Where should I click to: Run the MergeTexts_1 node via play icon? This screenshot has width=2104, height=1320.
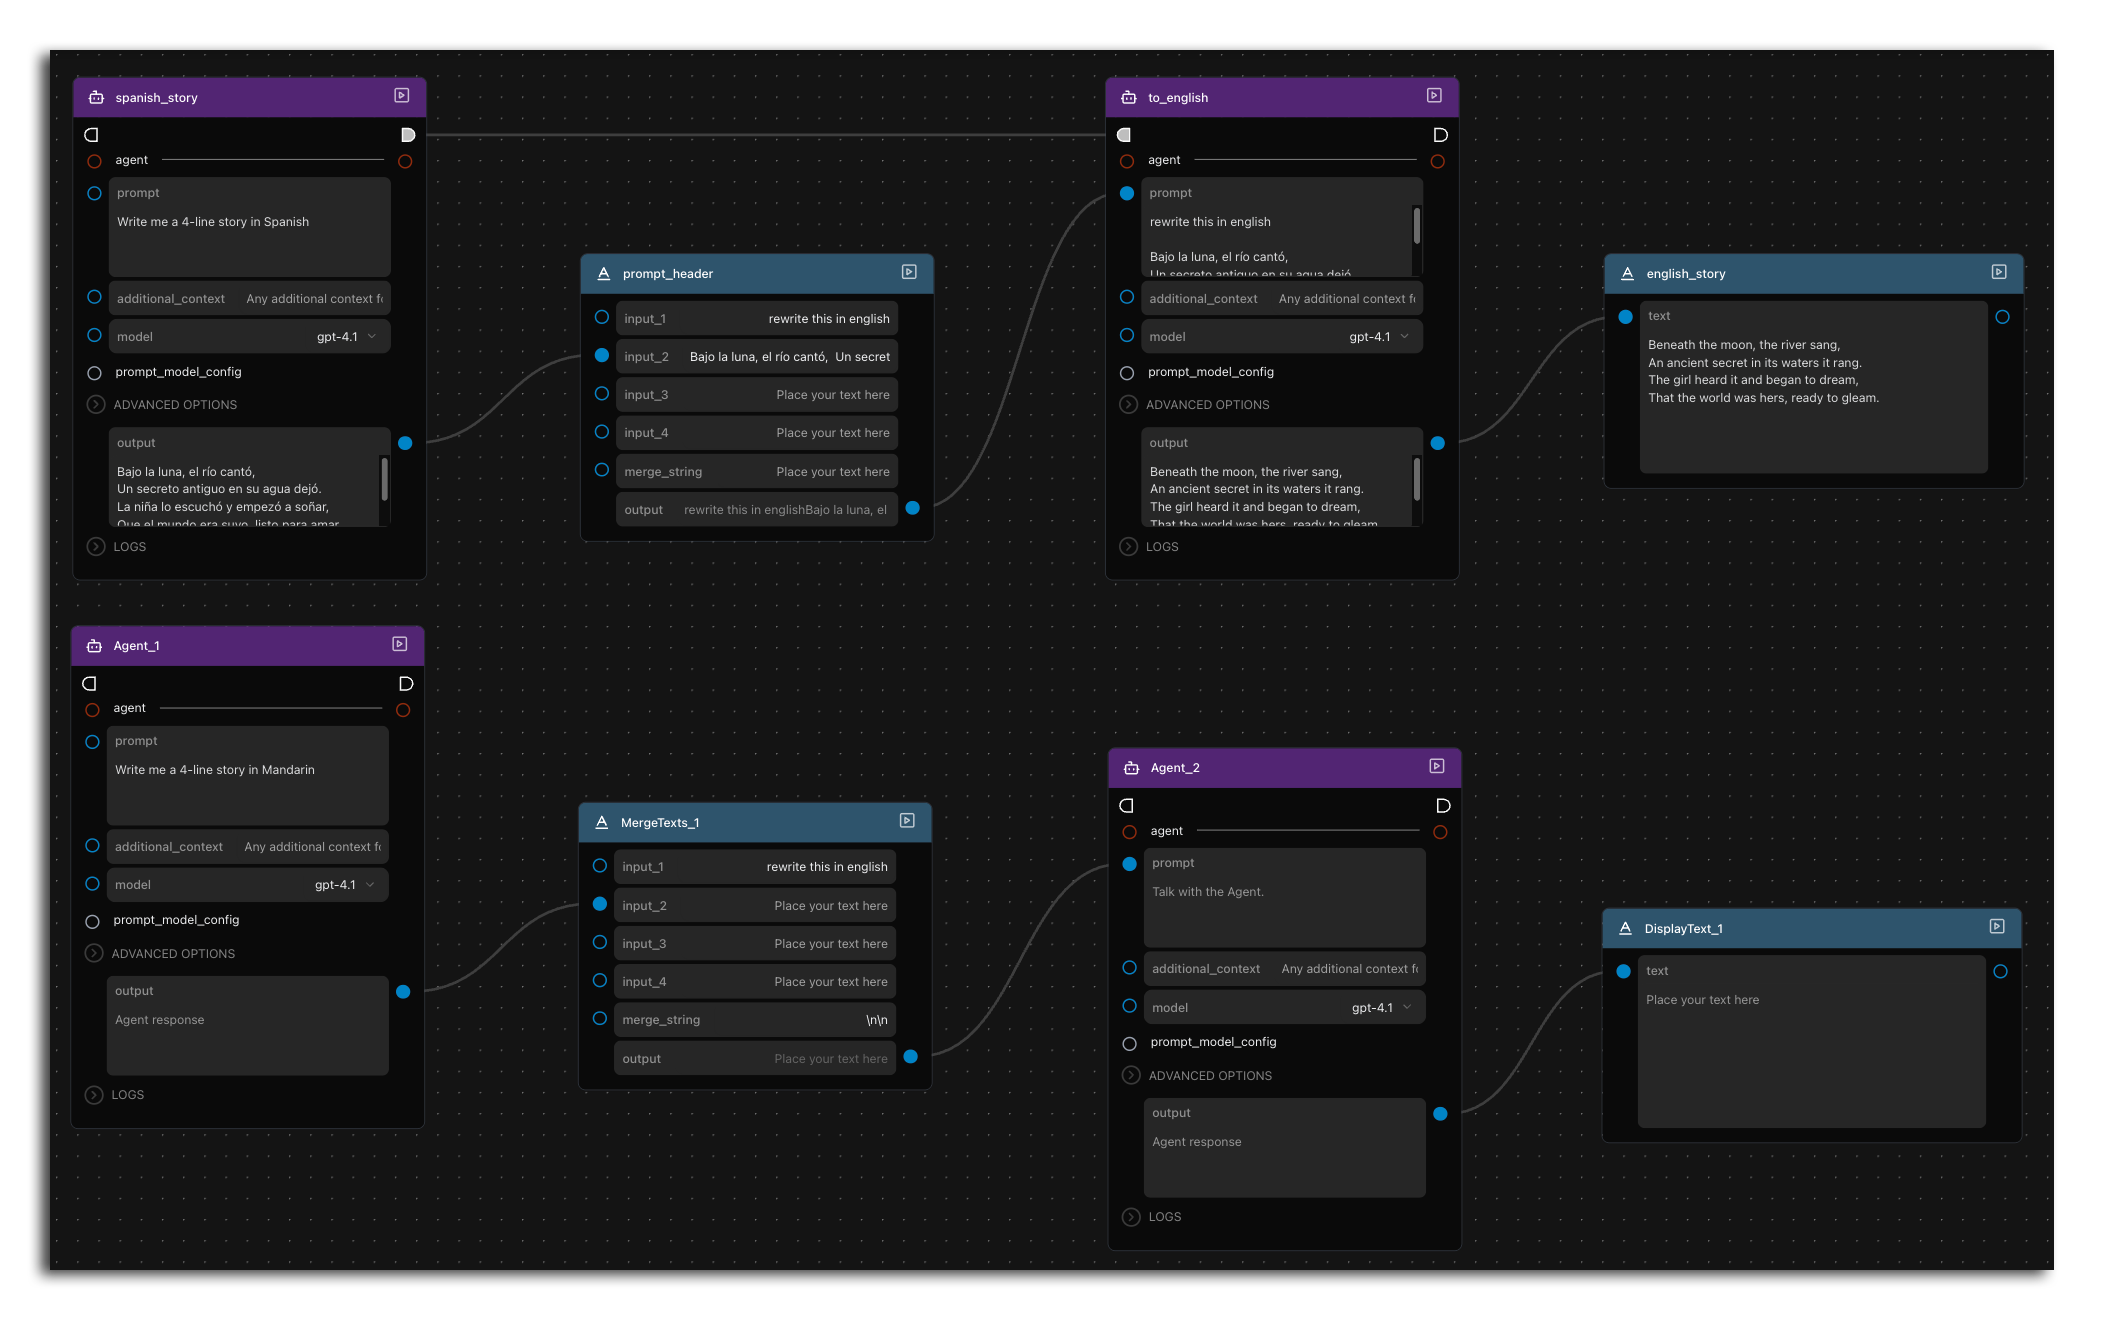click(907, 821)
